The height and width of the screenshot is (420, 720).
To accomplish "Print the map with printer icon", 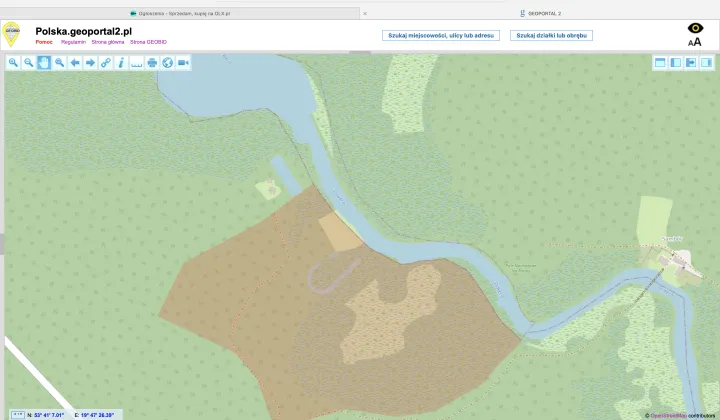I will 152,63.
